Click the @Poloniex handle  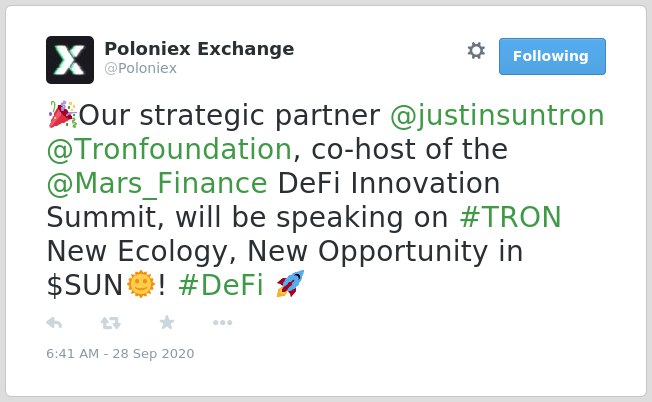point(141,68)
